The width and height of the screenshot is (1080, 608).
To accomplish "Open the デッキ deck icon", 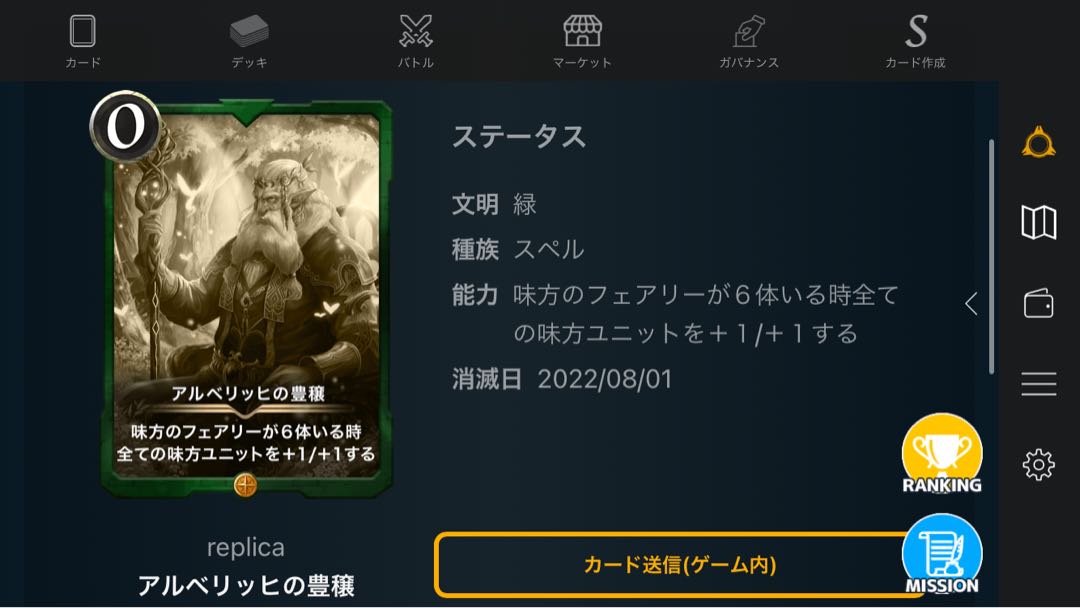I will 249,31.
